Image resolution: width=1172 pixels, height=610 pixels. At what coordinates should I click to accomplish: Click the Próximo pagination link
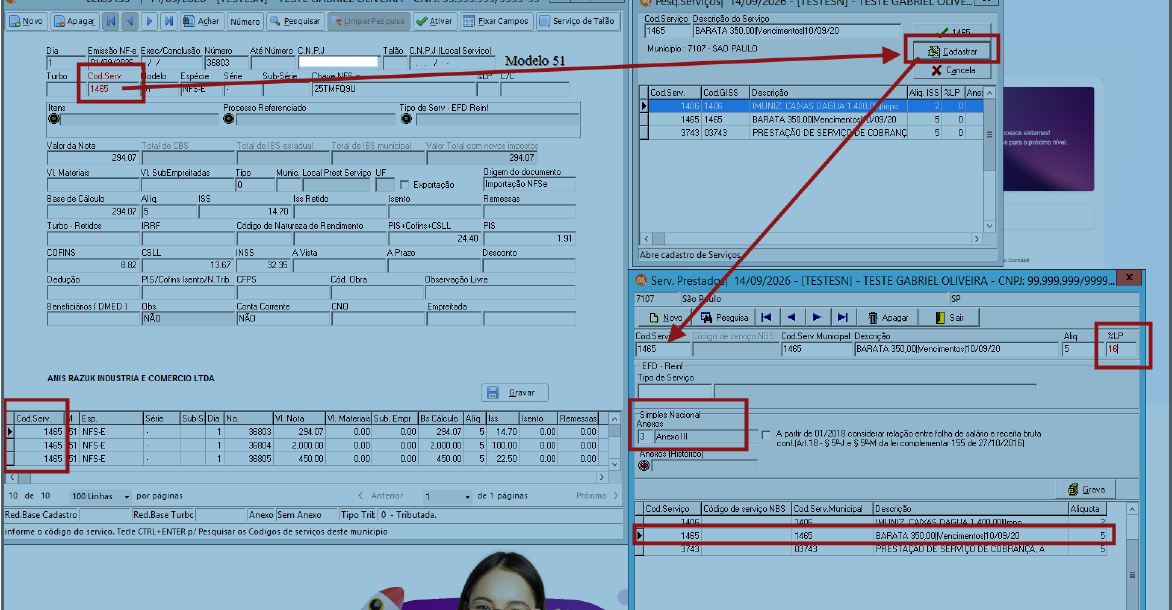pyautogui.click(x=596, y=496)
